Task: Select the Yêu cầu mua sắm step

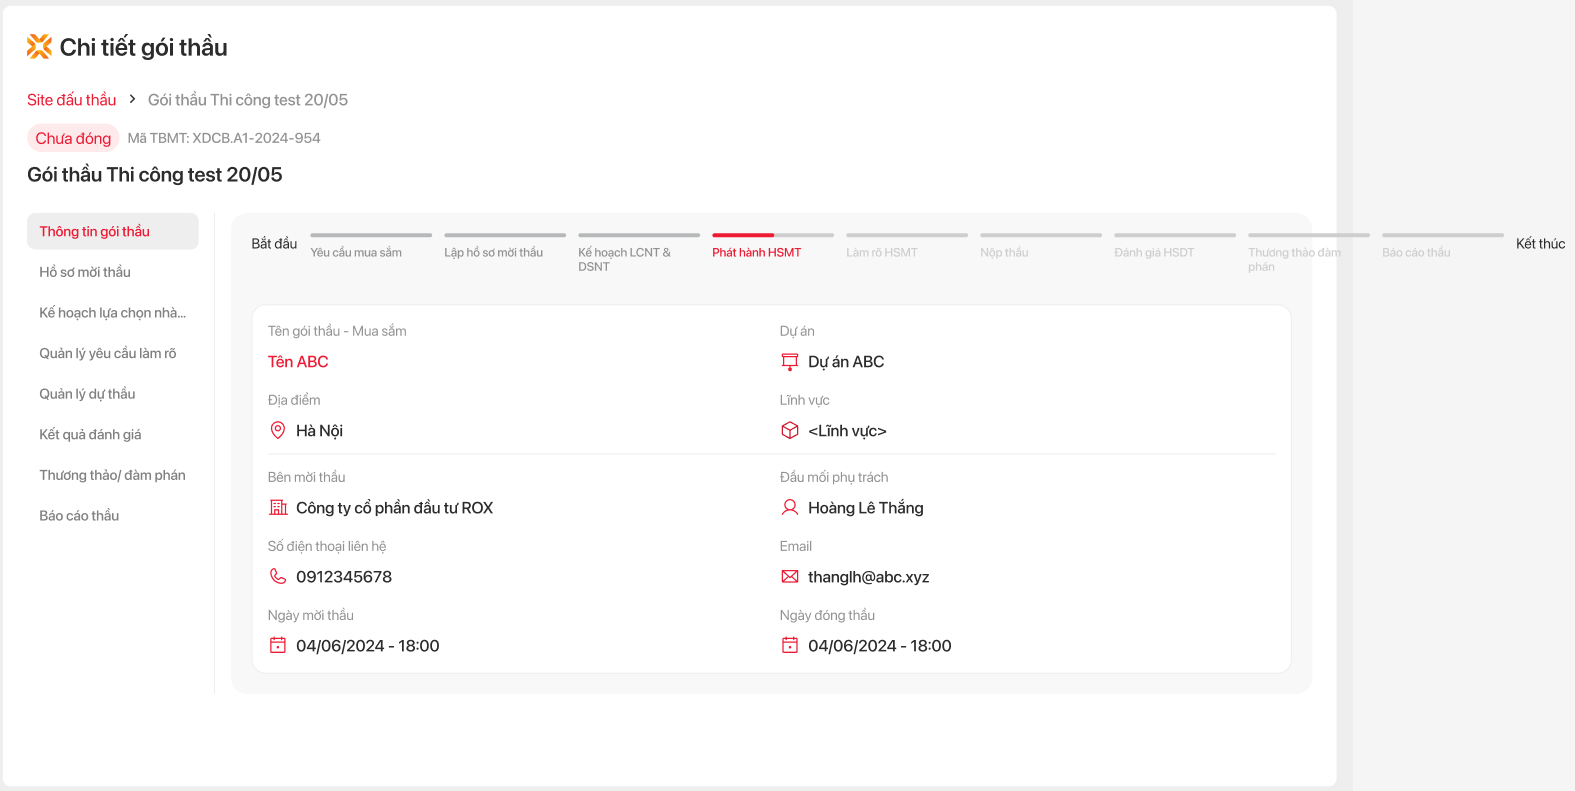Action: pos(356,252)
